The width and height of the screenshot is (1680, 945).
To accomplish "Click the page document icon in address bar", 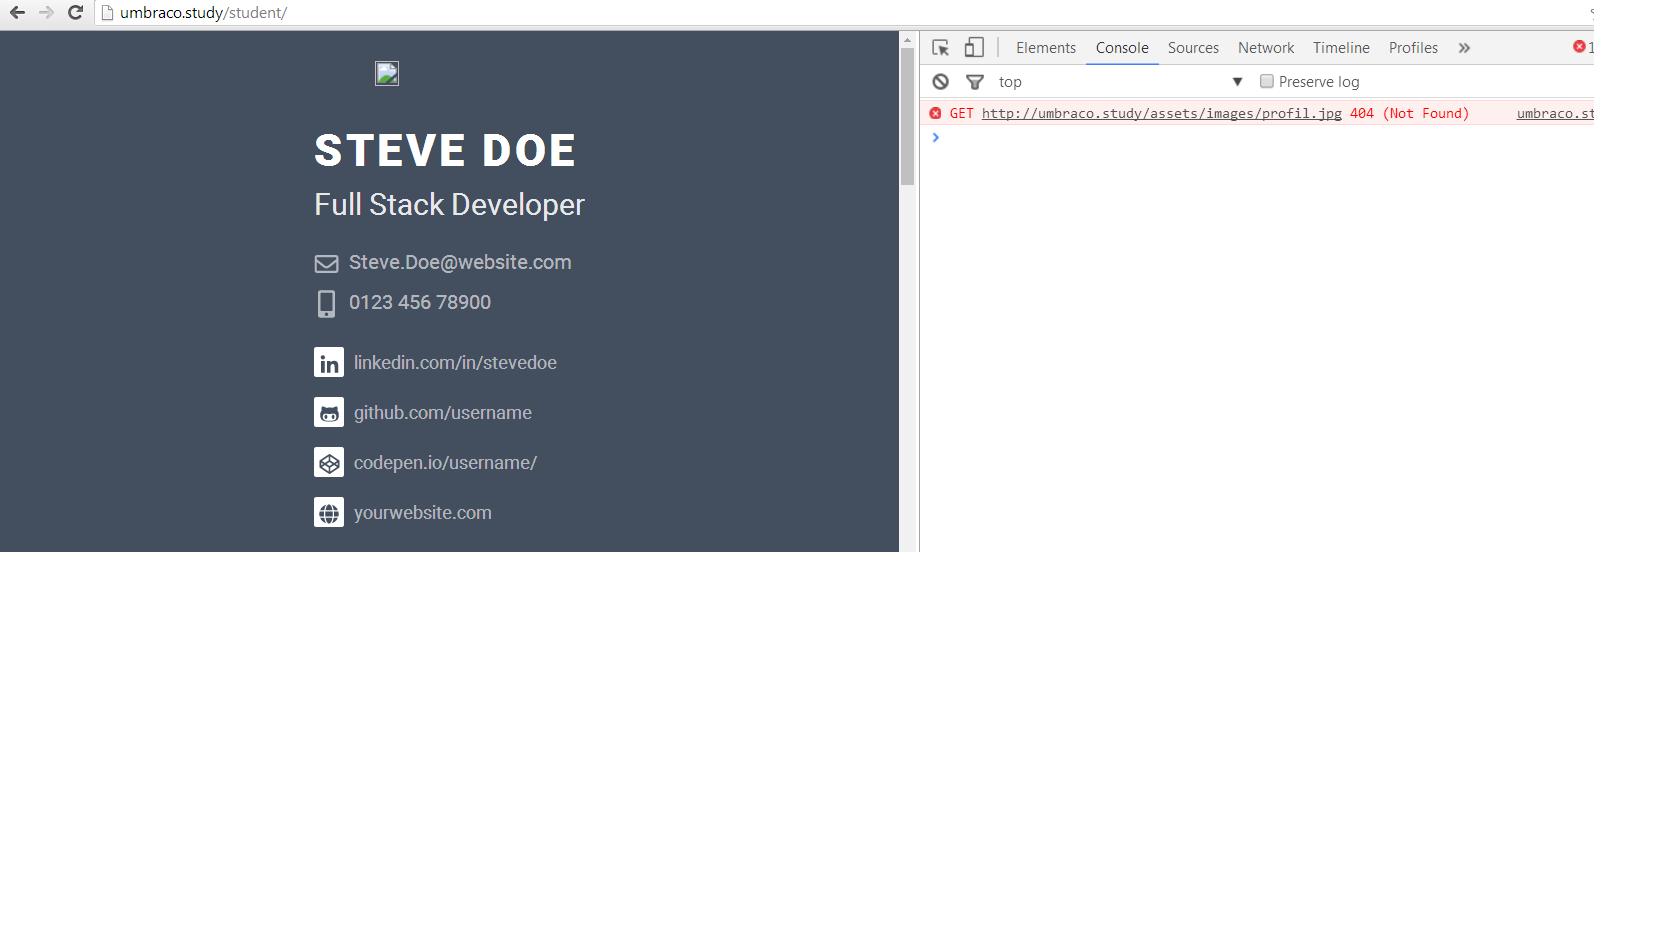I will pyautogui.click(x=108, y=13).
